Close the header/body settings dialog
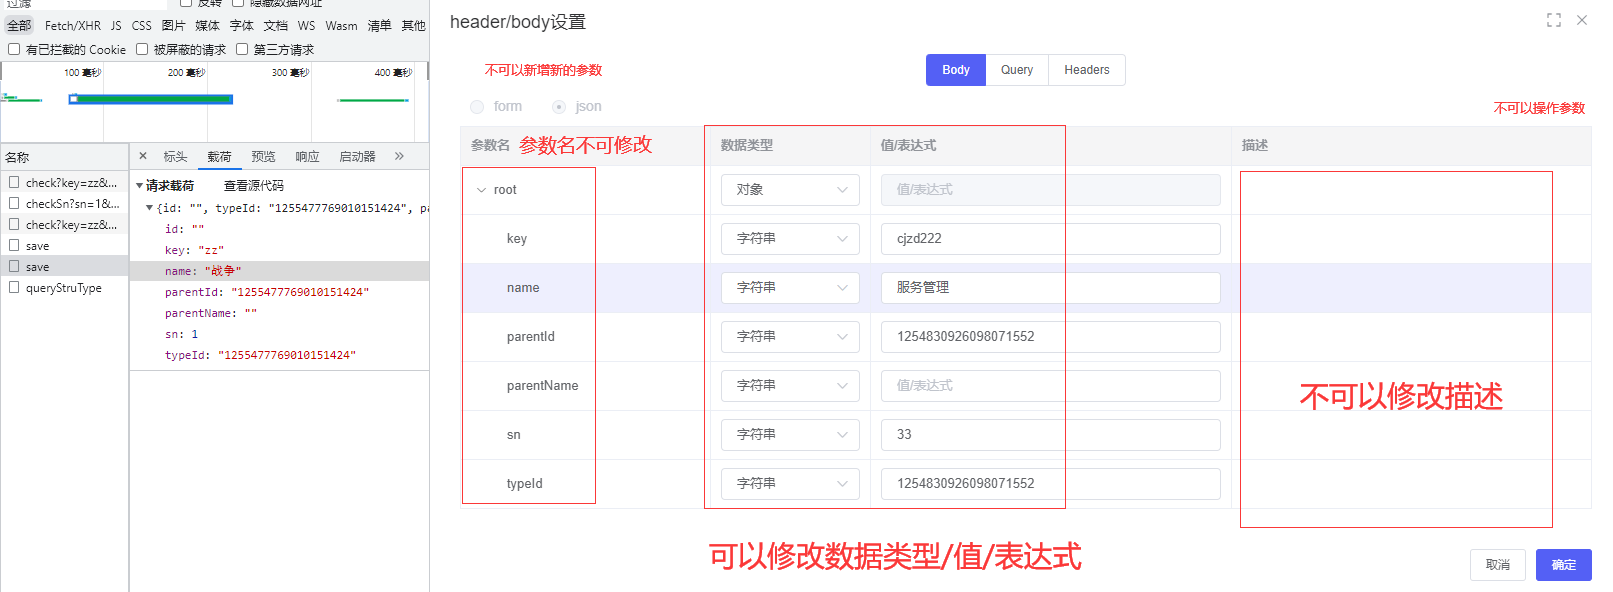This screenshot has height=592, width=1613. 1582,20
